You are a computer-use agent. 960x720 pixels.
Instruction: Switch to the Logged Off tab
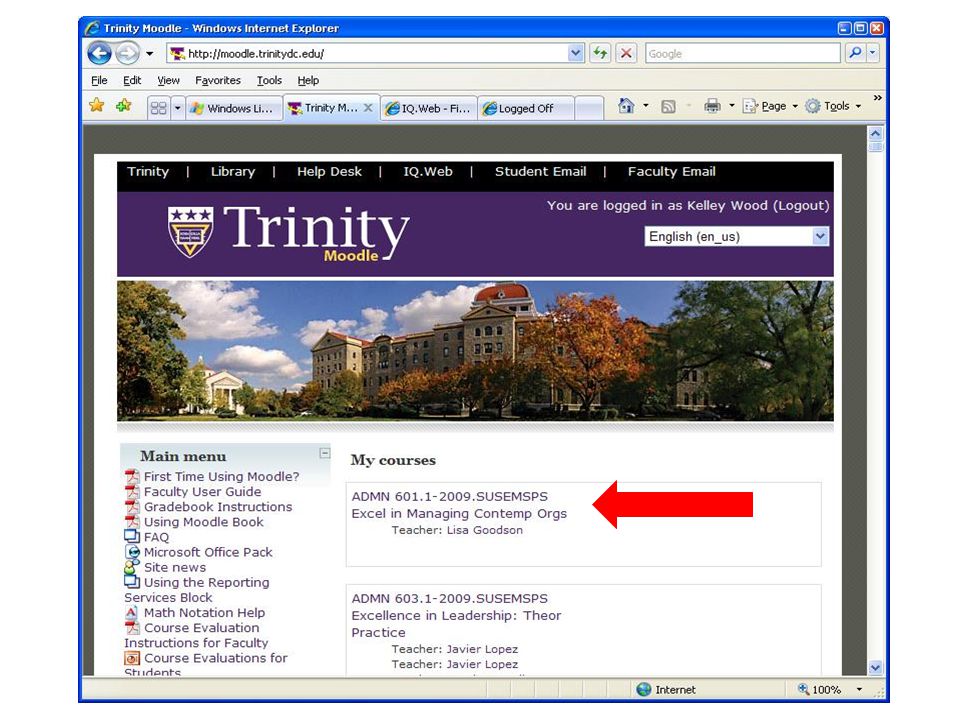coord(525,108)
